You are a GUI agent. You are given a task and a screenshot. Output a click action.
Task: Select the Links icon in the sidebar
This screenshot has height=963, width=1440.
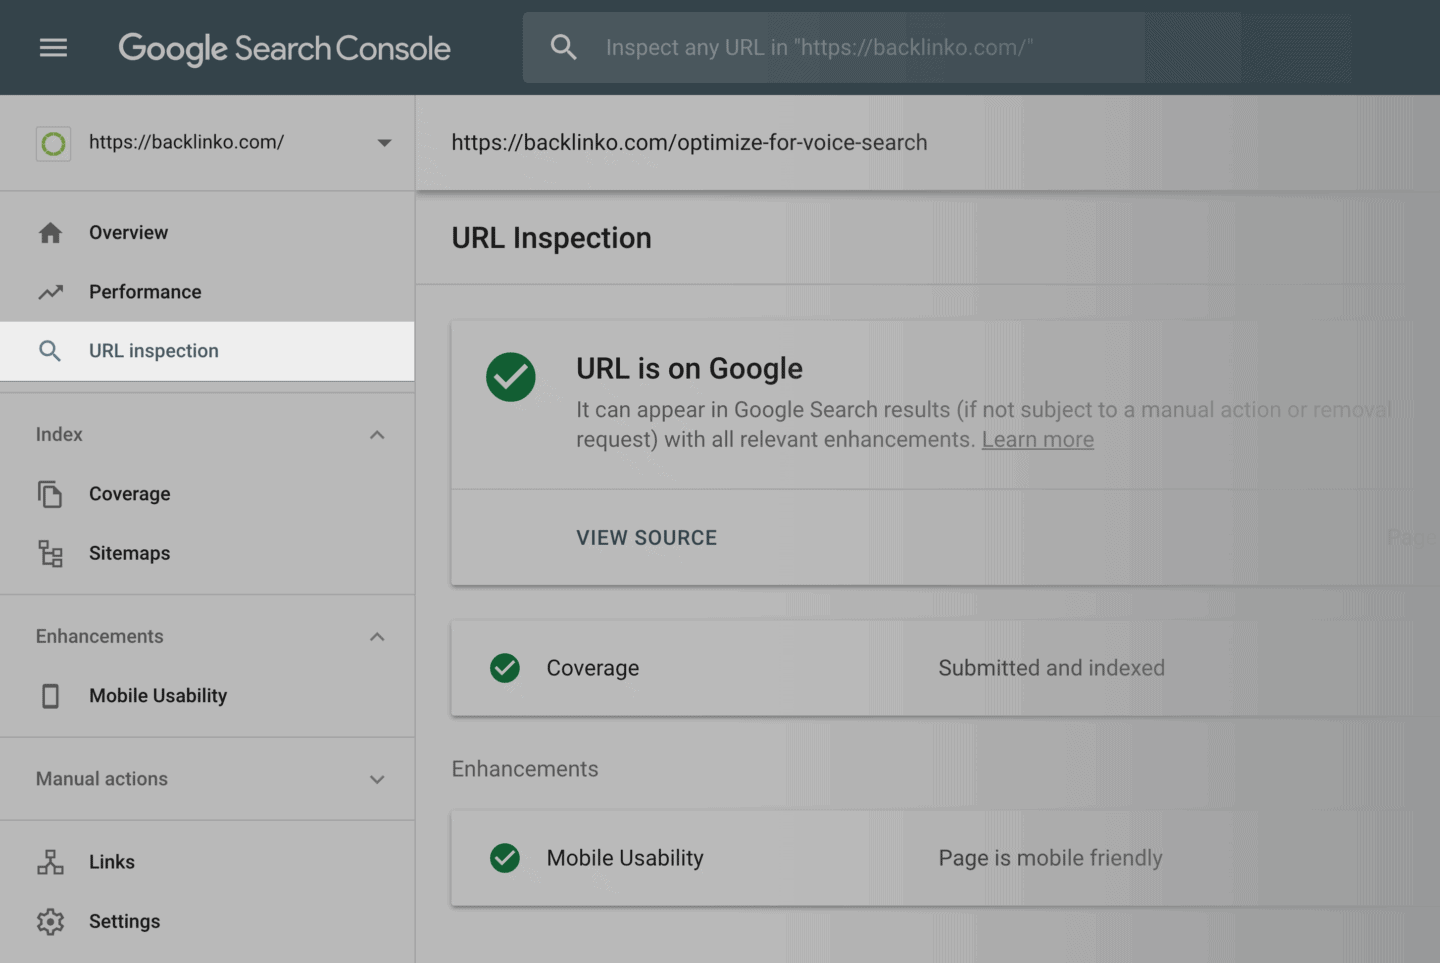[x=50, y=861]
